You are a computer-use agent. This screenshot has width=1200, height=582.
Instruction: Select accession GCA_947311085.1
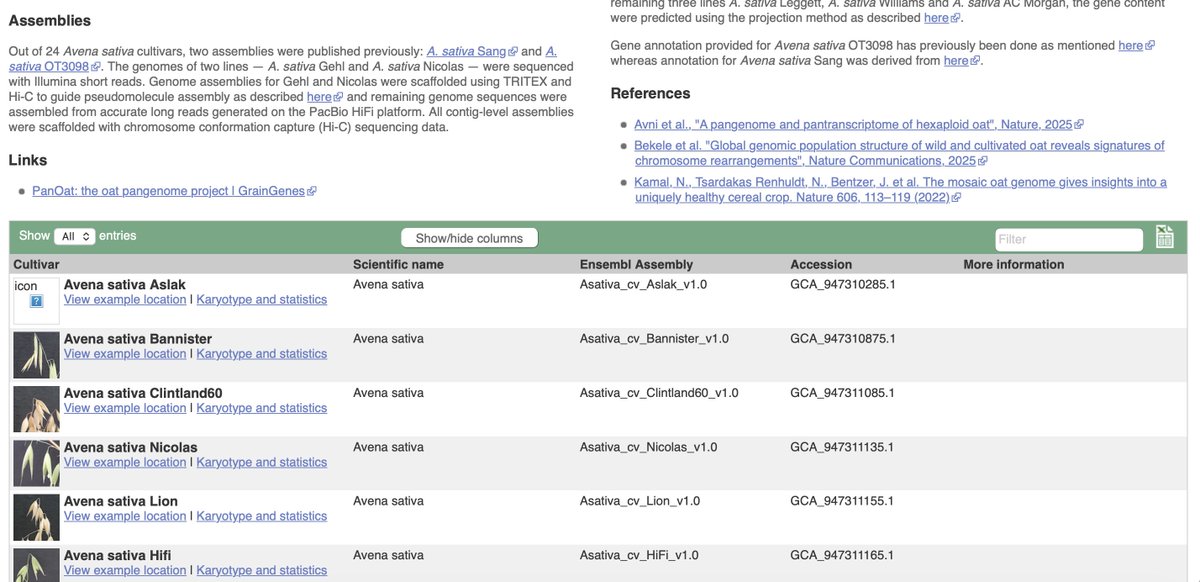842,392
